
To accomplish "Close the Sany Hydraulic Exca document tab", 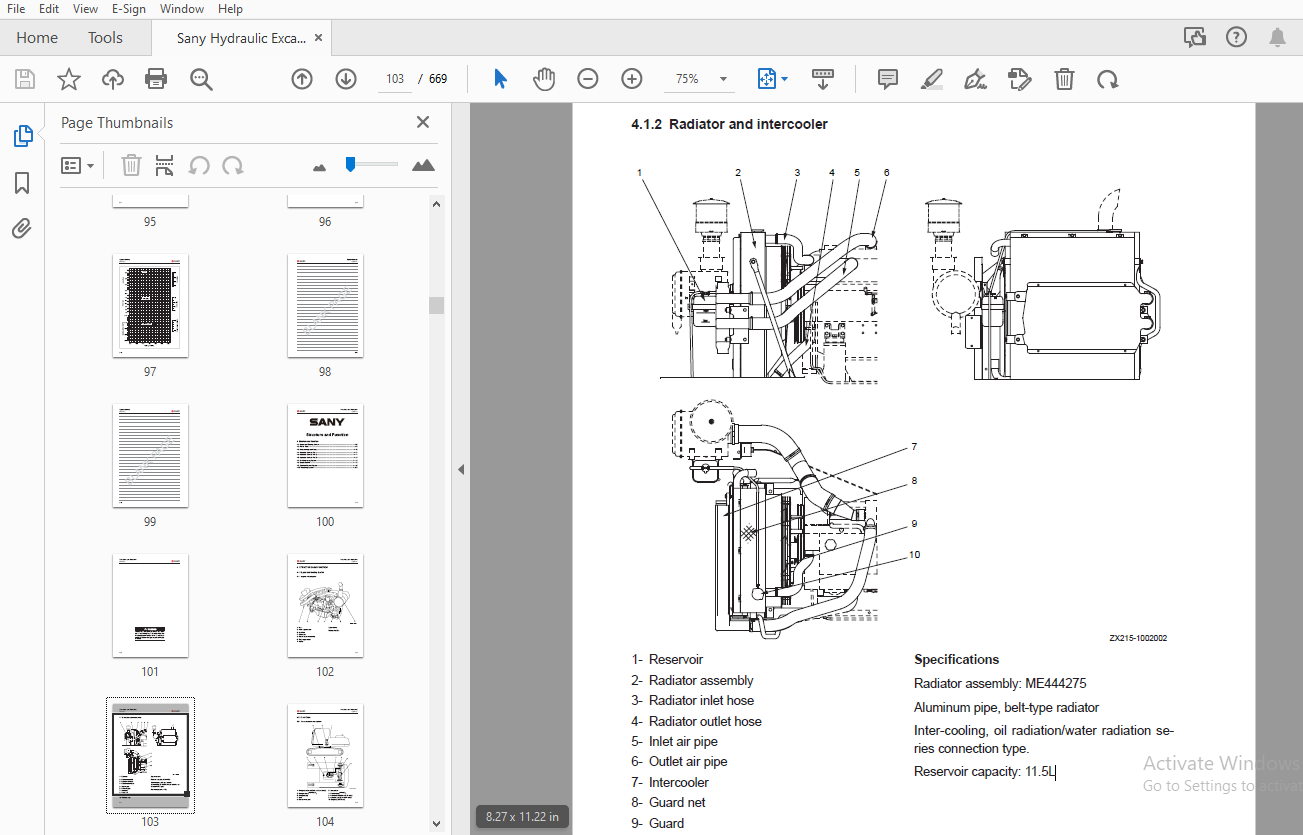I will (x=319, y=38).
